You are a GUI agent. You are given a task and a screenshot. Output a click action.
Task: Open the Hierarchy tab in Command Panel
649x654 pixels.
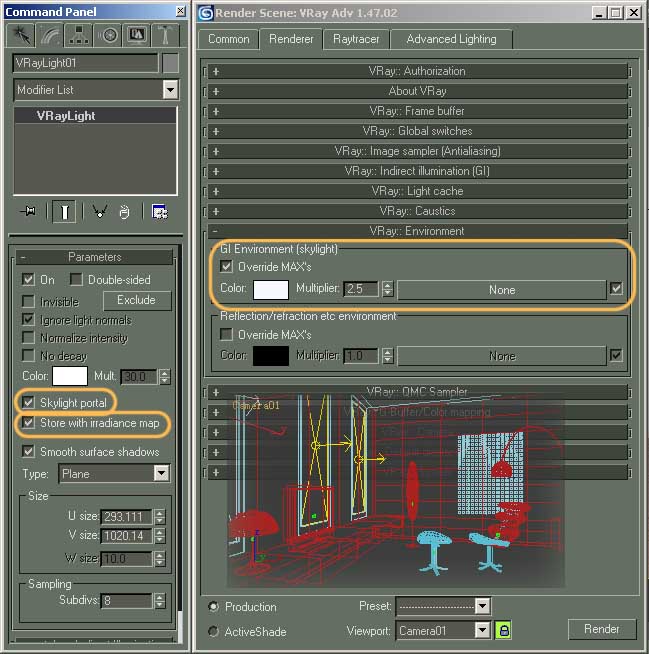pos(78,35)
